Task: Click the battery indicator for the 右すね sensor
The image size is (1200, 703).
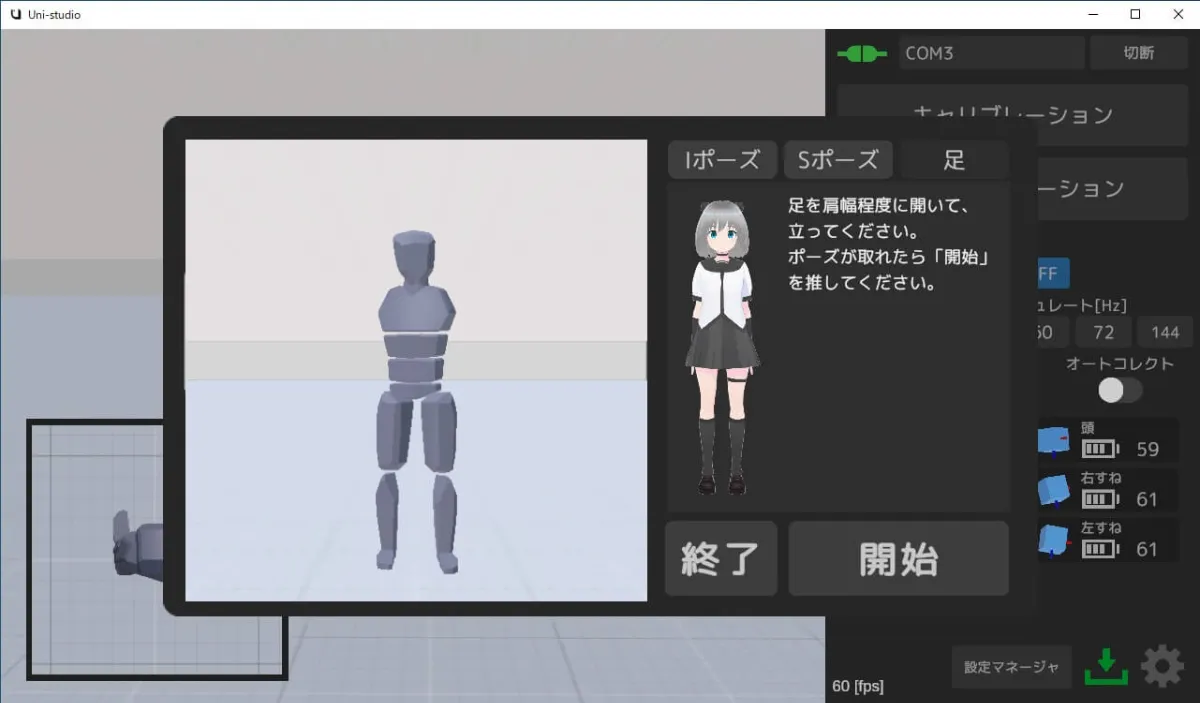Action: [1100, 497]
